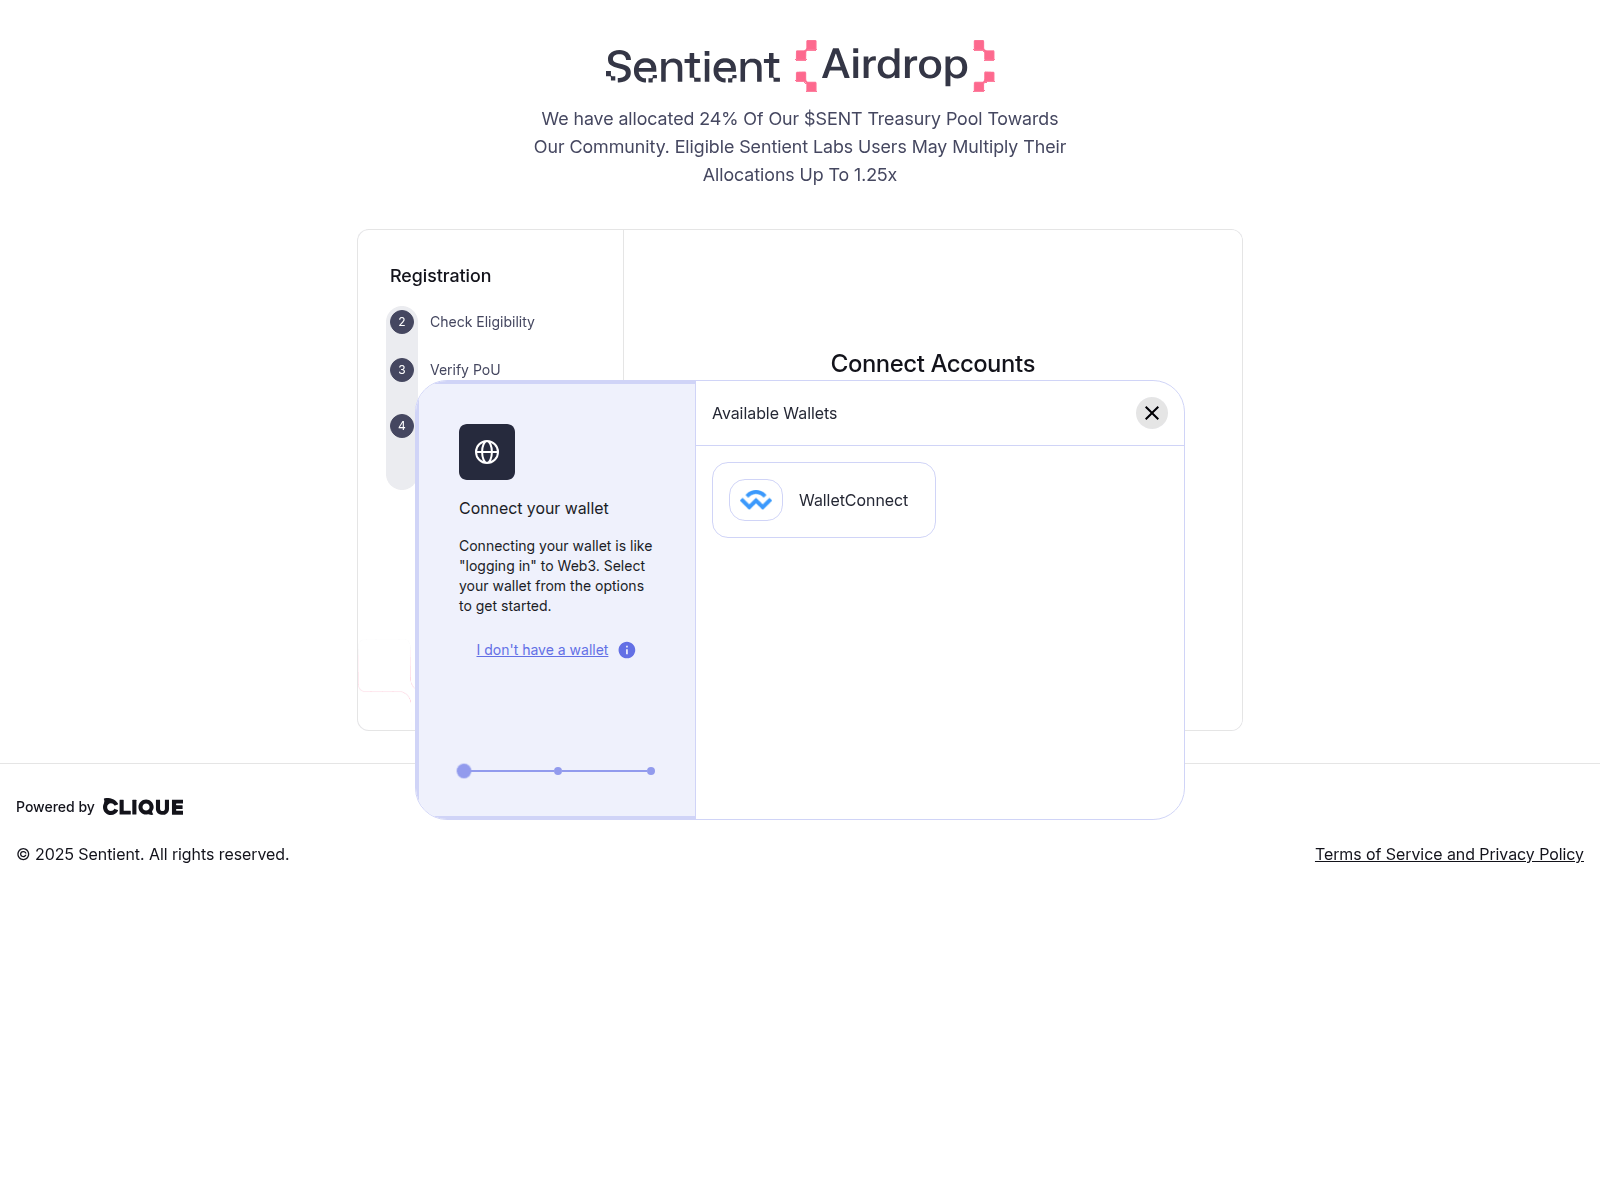Image resolution: width=1600 pixels, height=1200 pixels.
Task: Click the globe icon in the wallet tutorial
Action: [487, 452]
